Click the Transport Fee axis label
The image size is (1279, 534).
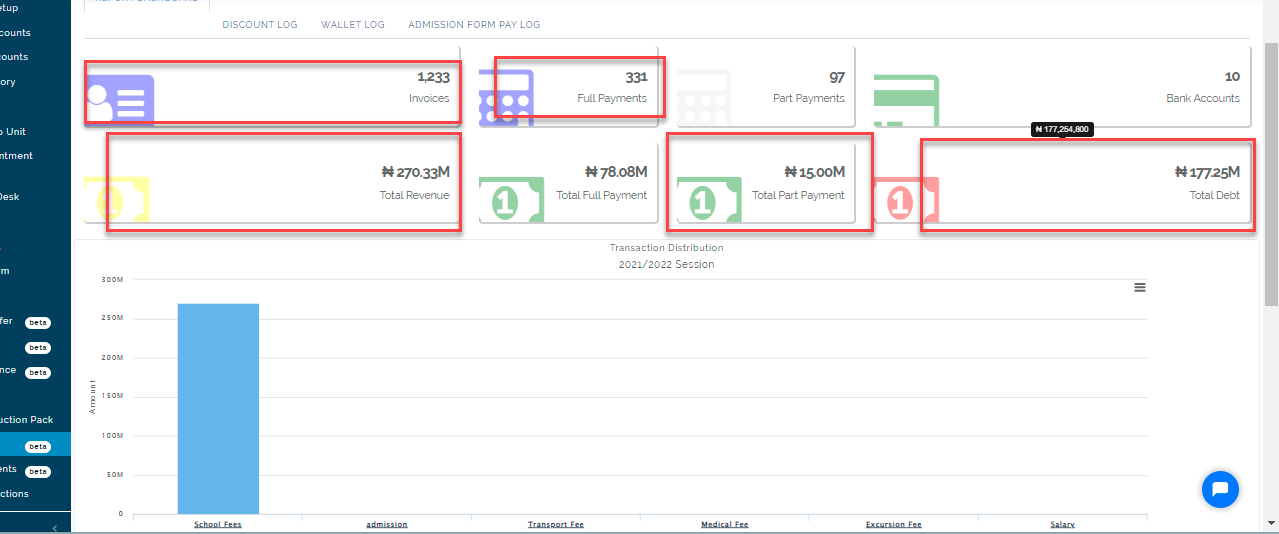tap(556, 524)
